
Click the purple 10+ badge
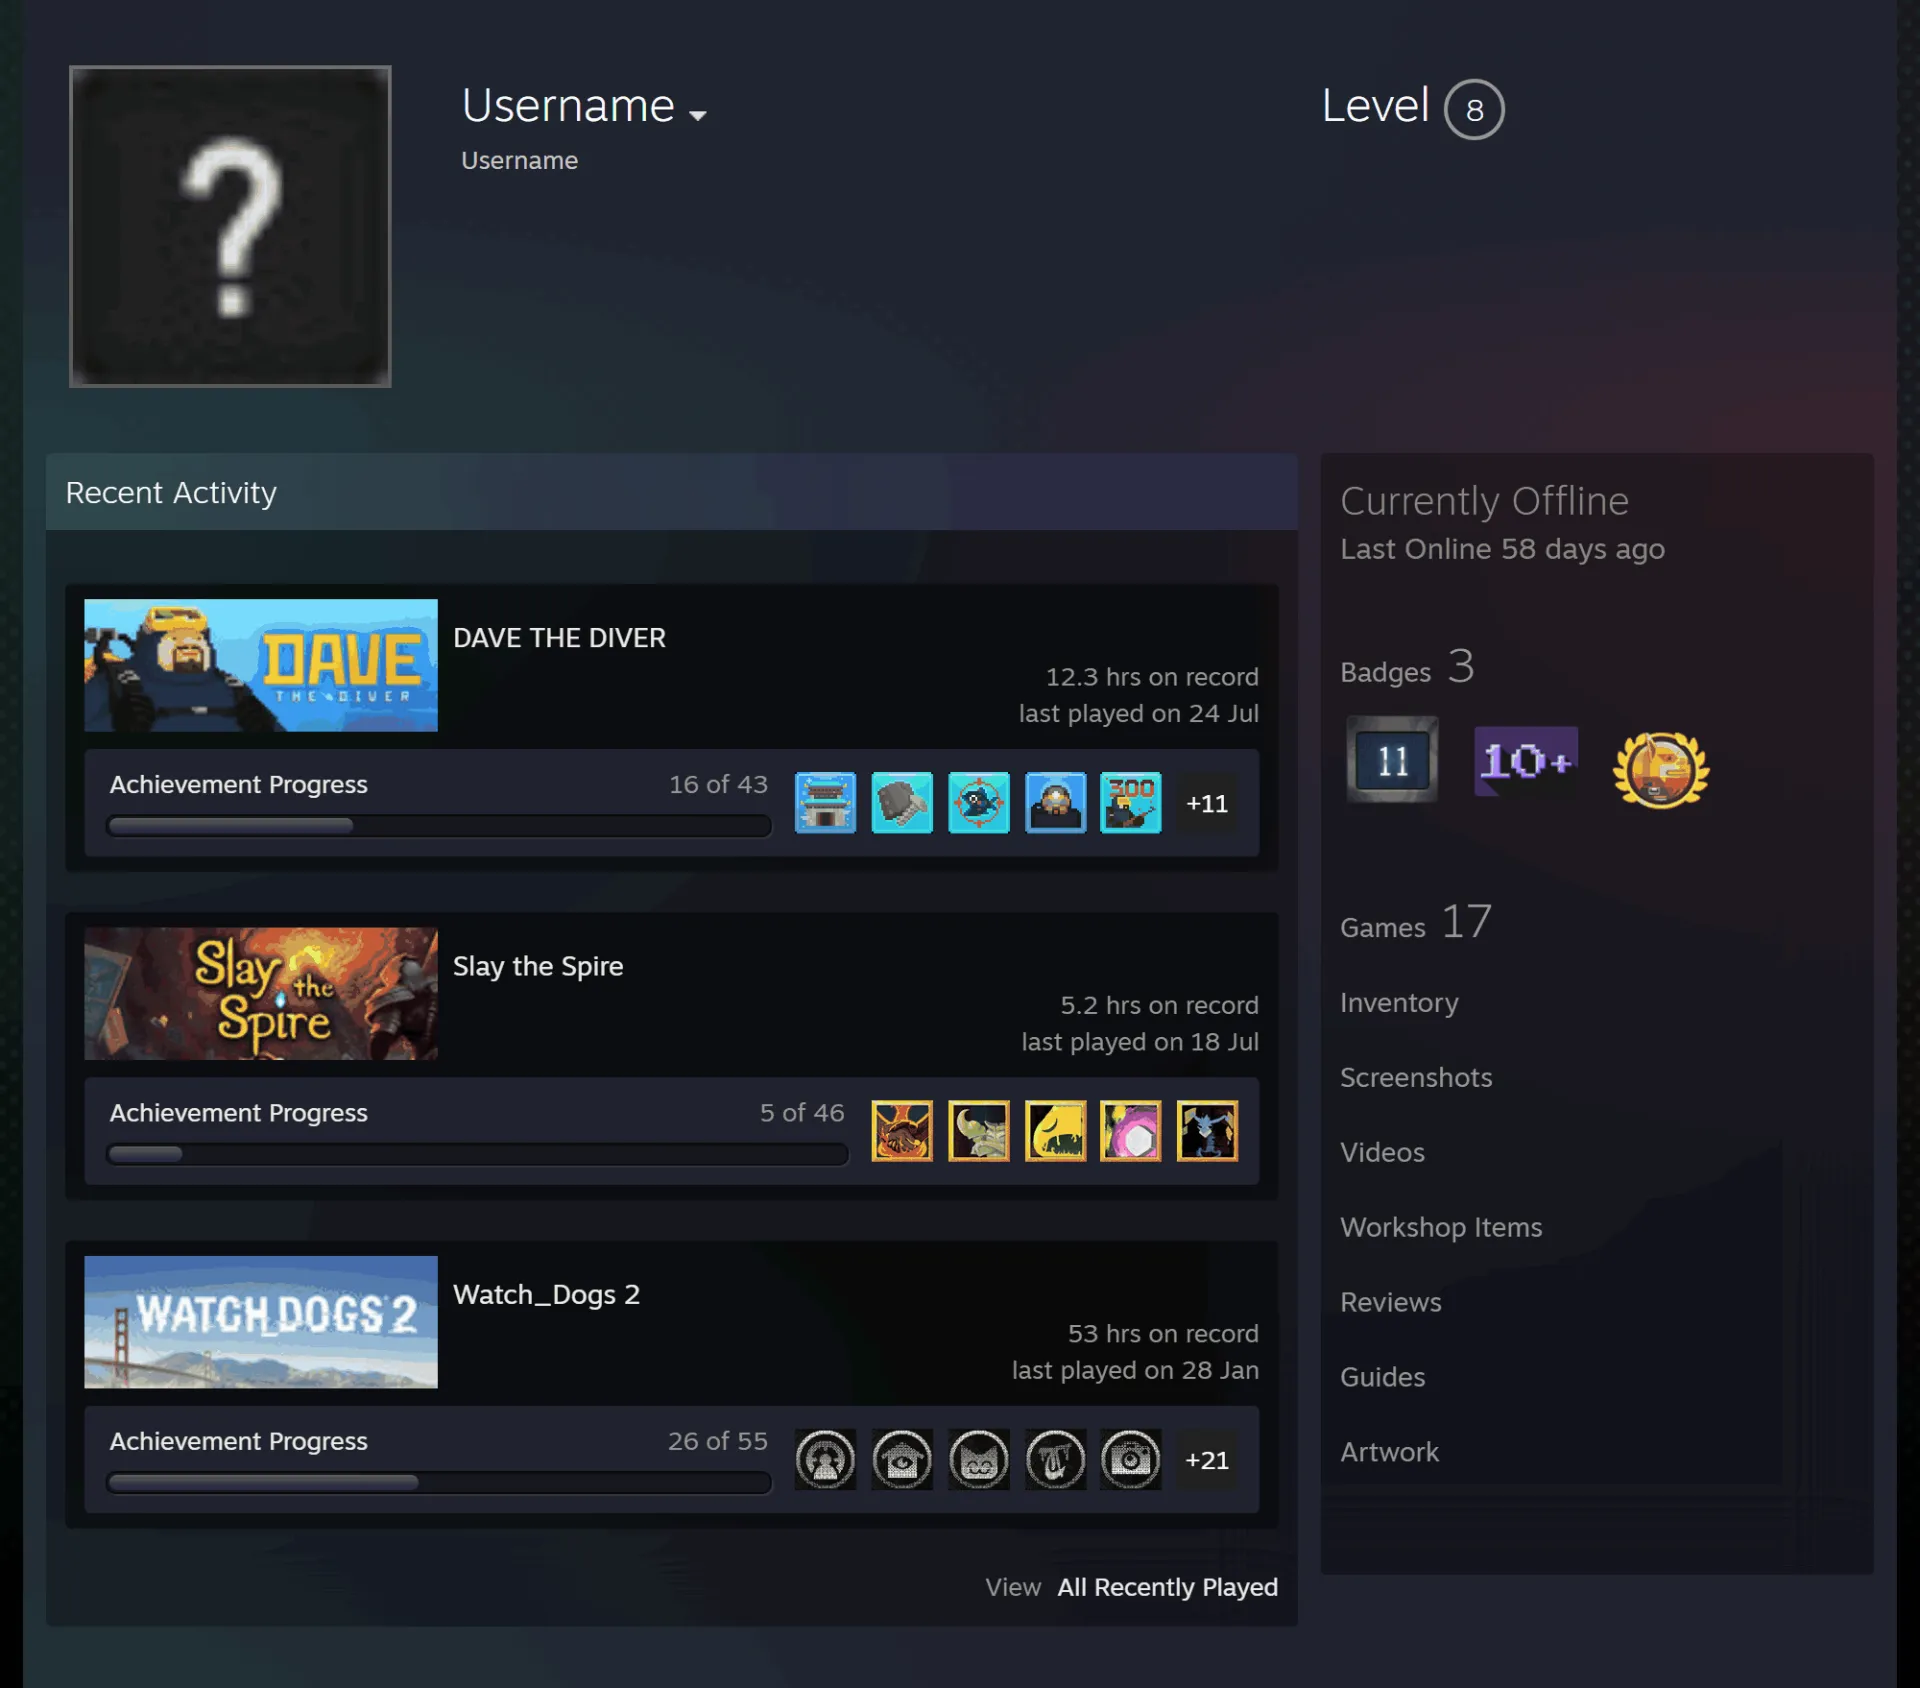pos(1526,761)
